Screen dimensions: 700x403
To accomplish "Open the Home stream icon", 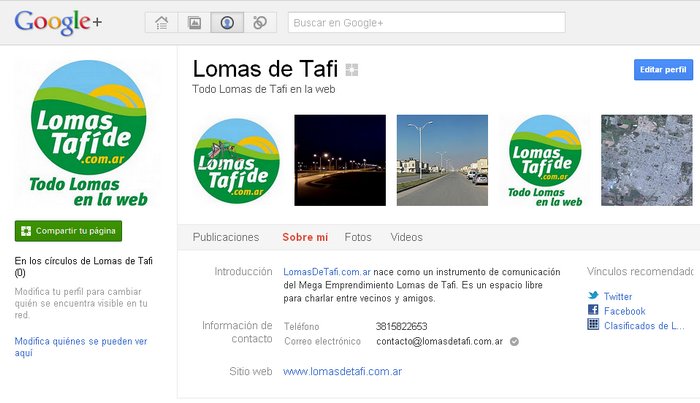I will click(162, 22).
